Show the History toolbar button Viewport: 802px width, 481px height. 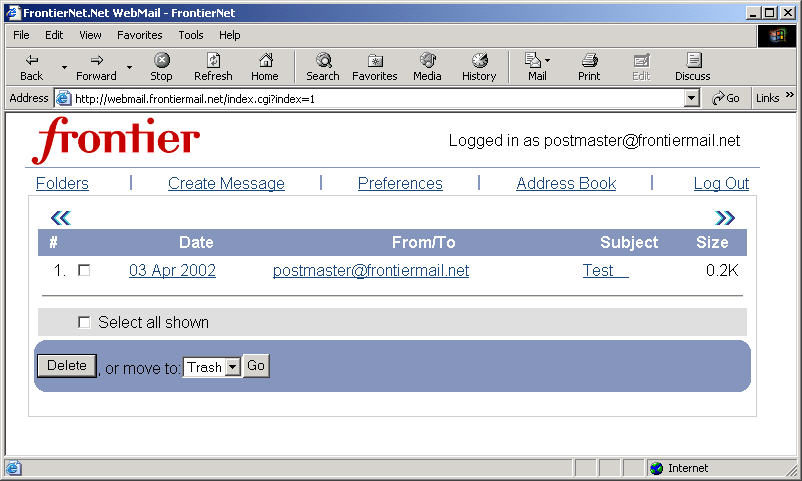coord(479,67)
